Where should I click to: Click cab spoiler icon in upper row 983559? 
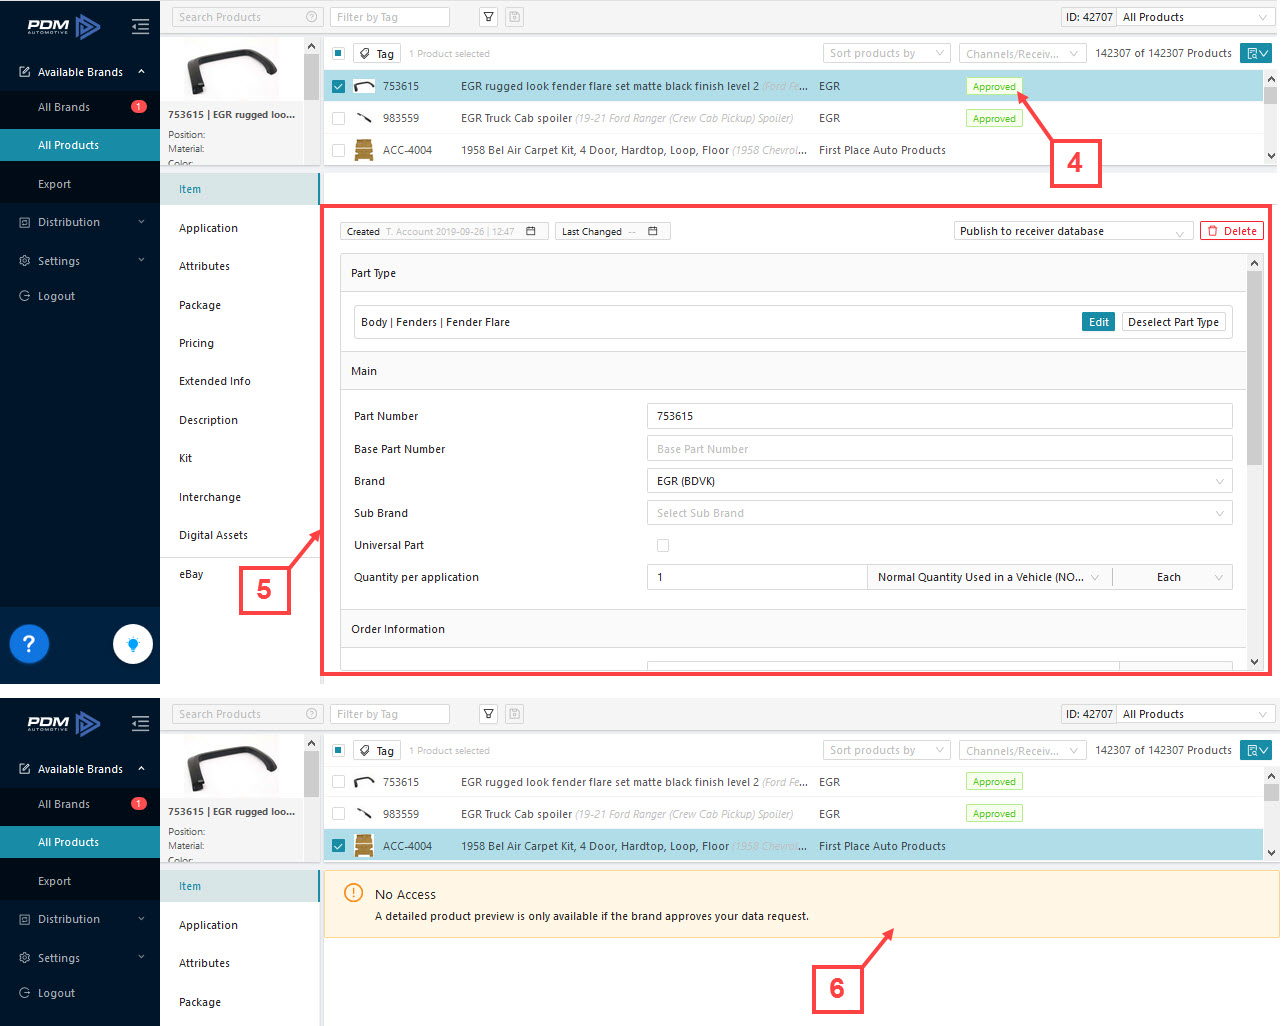click(x=364, y=118)
